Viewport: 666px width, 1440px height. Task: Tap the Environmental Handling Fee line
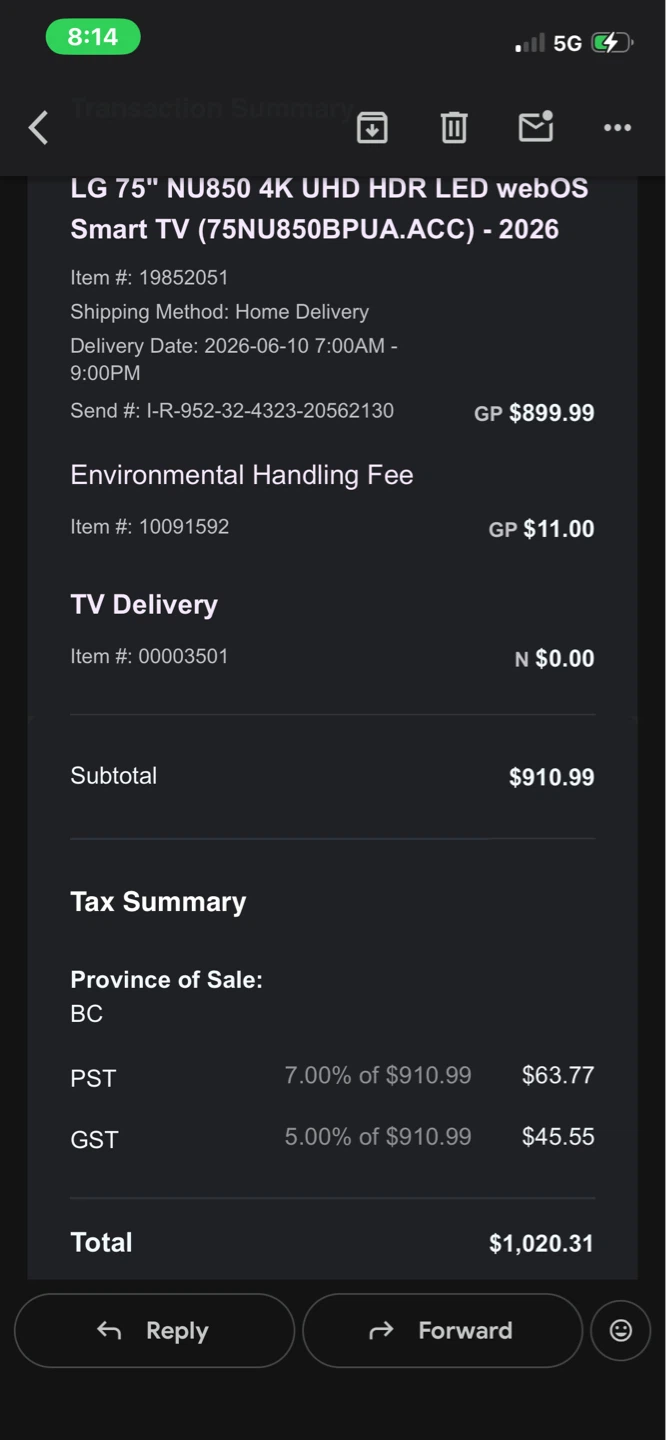(242, 475)
